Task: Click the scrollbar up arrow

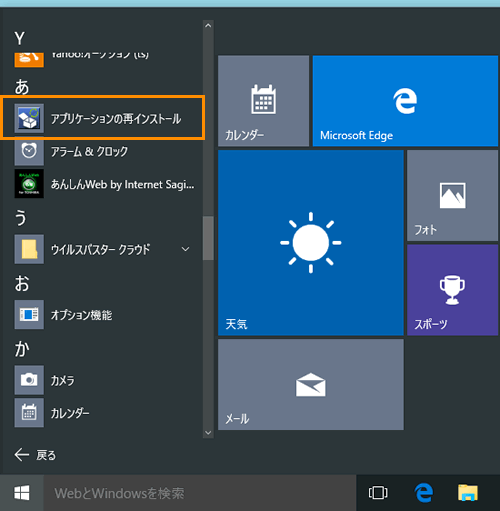Action: click(x=208, y=25)
